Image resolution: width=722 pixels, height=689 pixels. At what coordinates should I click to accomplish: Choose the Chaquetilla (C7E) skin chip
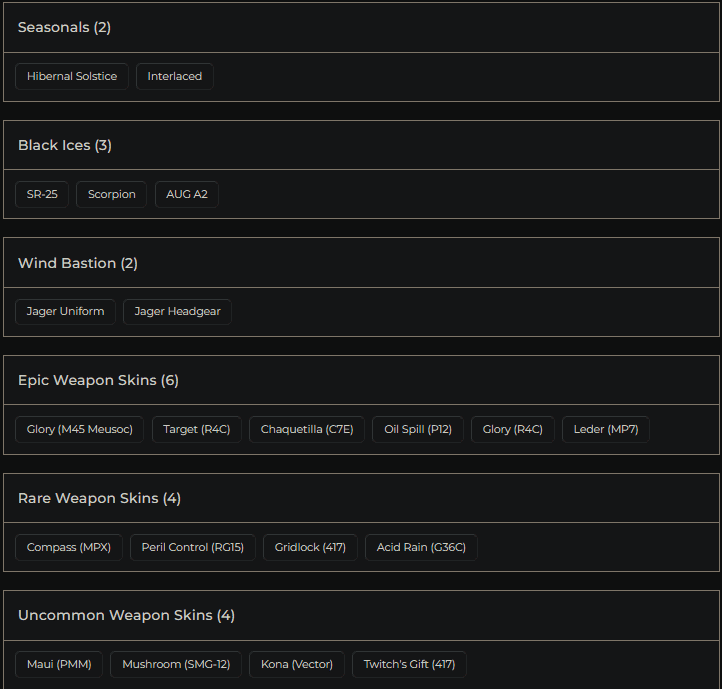tap(307, 430)
